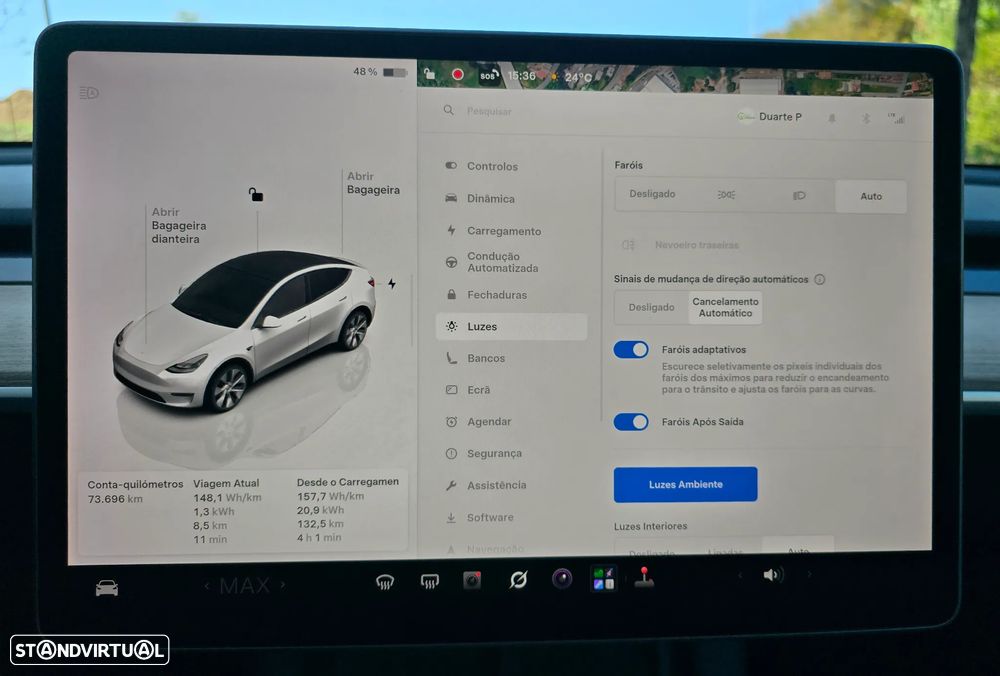Open the purple camera app icon
This screenshot has width=1000, height=676.
[x=562, y=579]
